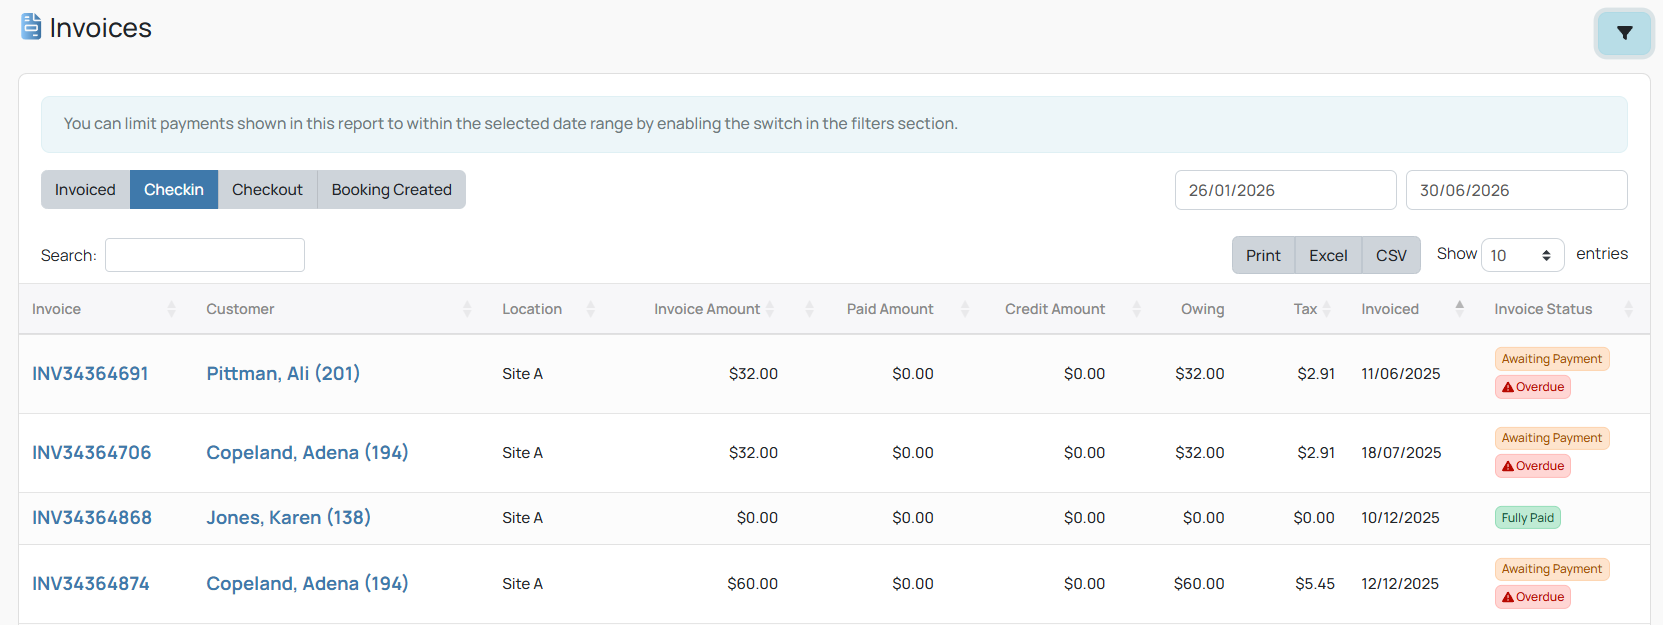
Task: Click the Fully Paid status badge
Action: pos(1528,518)
